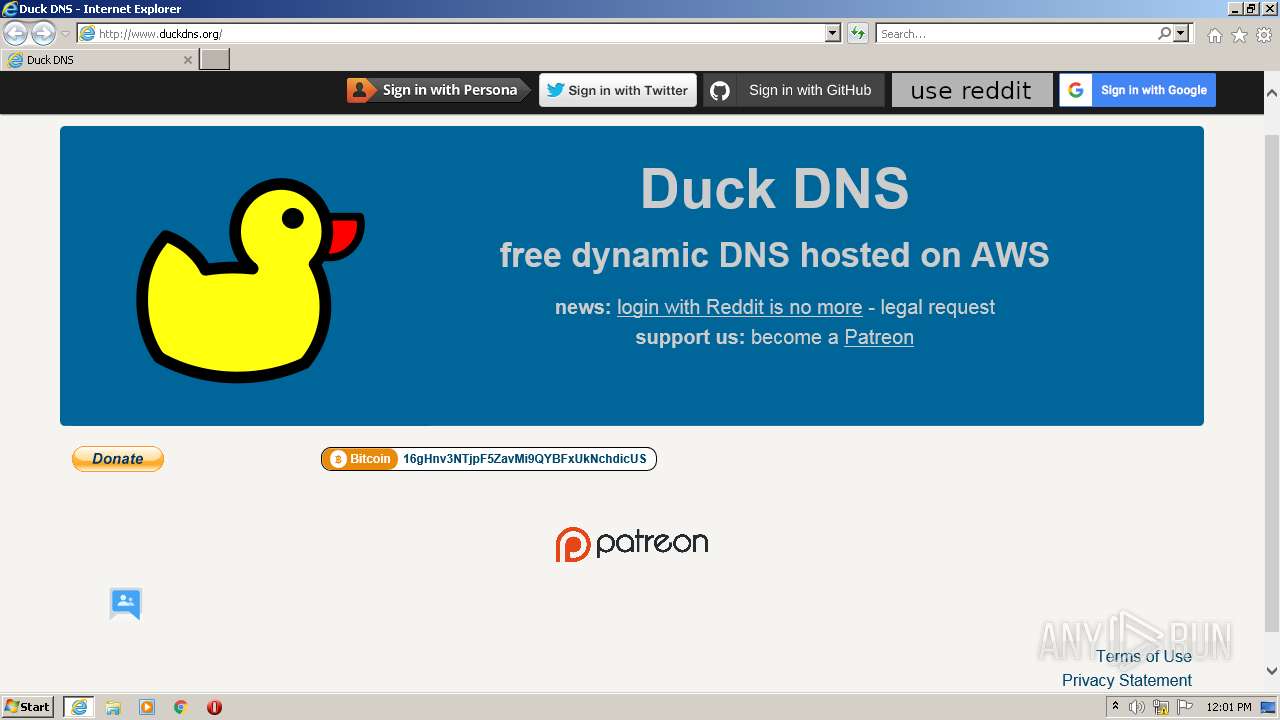This screenshot has height=720, width=1280.
Task: Click the Duck DNS heading text
Action: click(x=774, y=188)
